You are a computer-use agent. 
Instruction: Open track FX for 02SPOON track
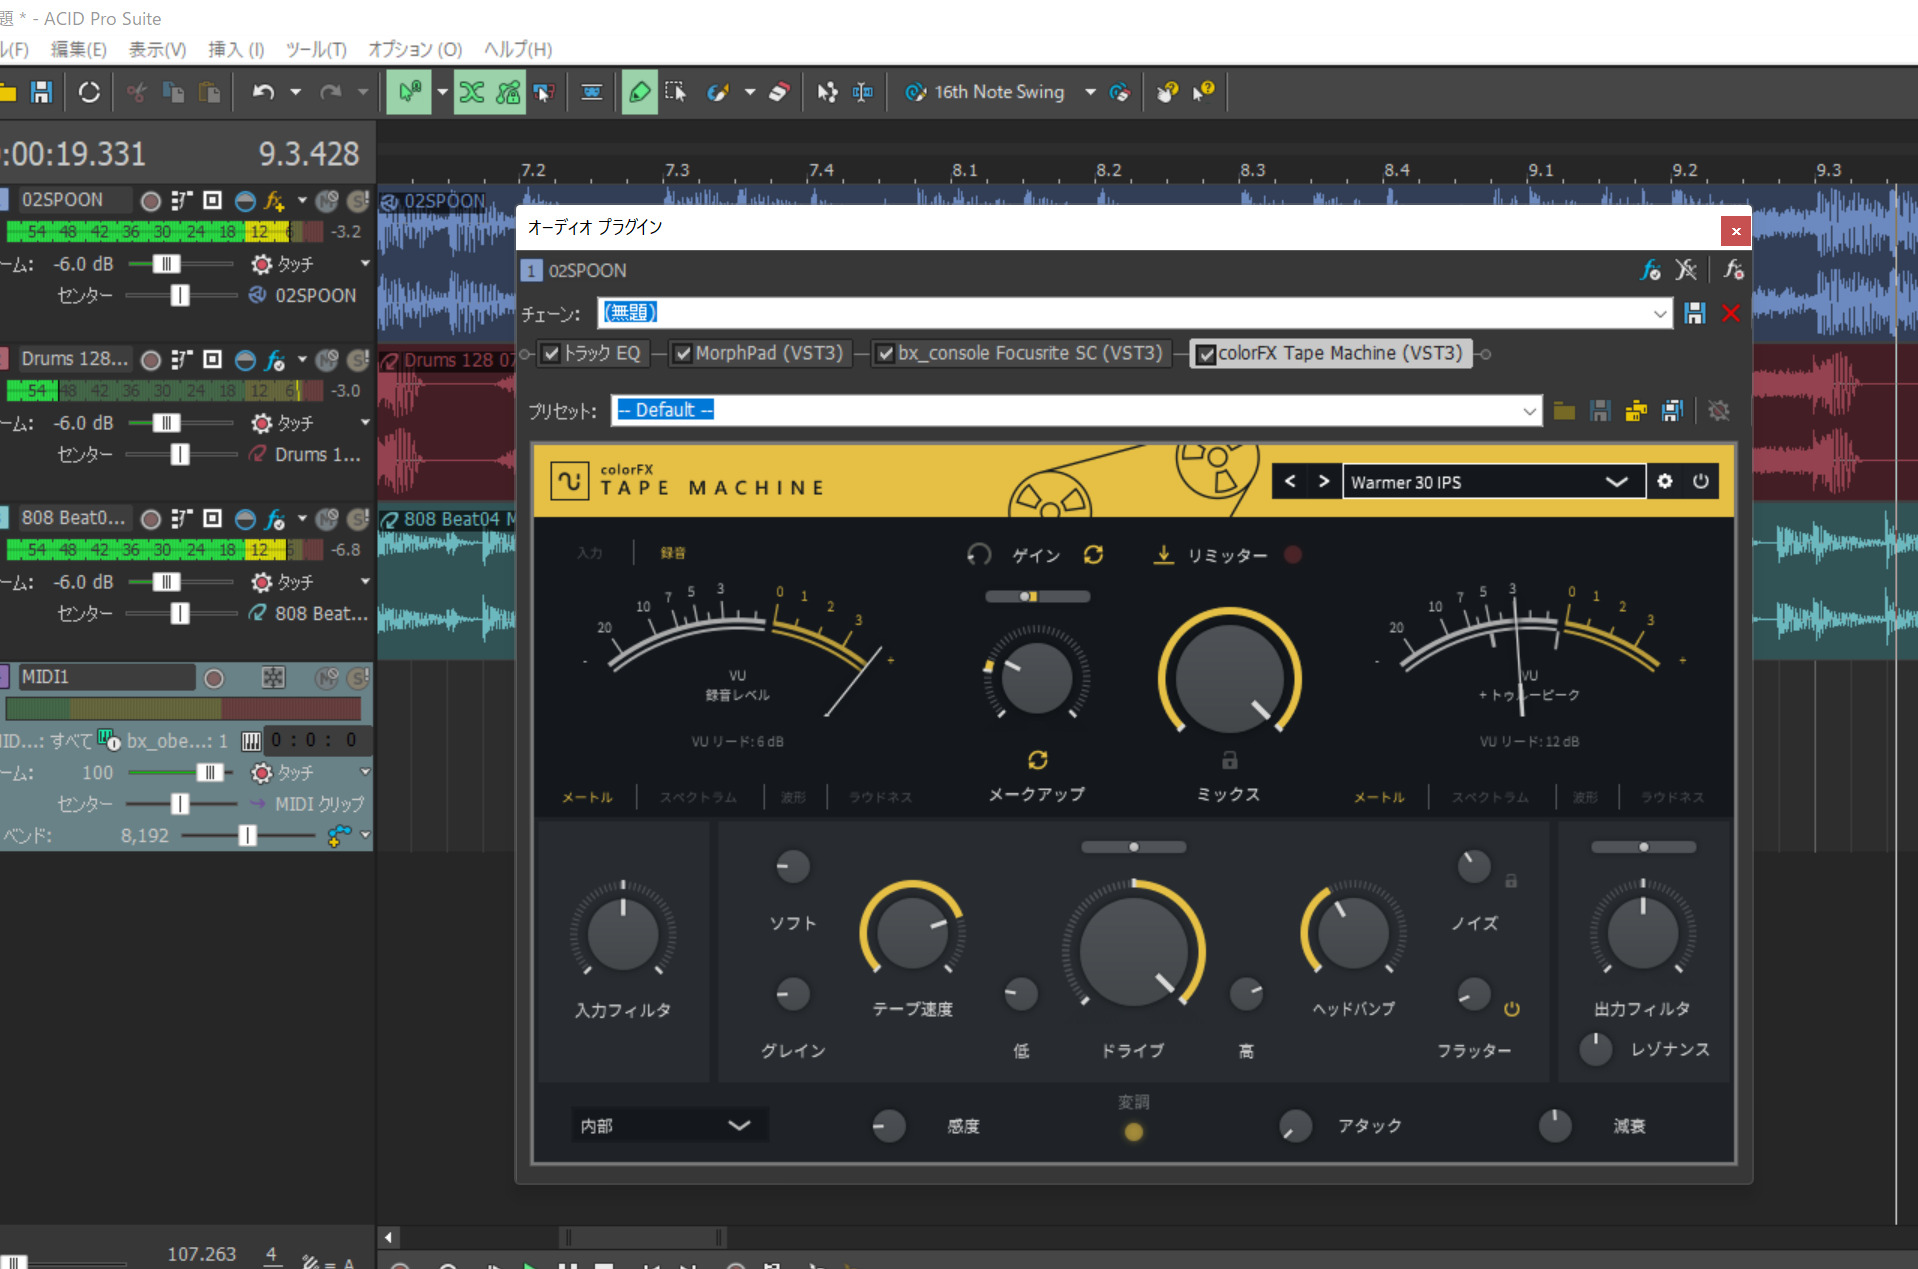274,201
